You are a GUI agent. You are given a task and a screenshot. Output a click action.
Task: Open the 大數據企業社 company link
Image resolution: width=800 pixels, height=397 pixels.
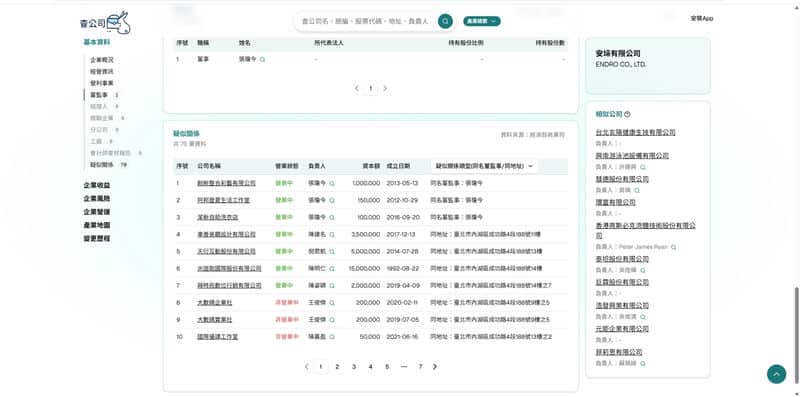214,303
